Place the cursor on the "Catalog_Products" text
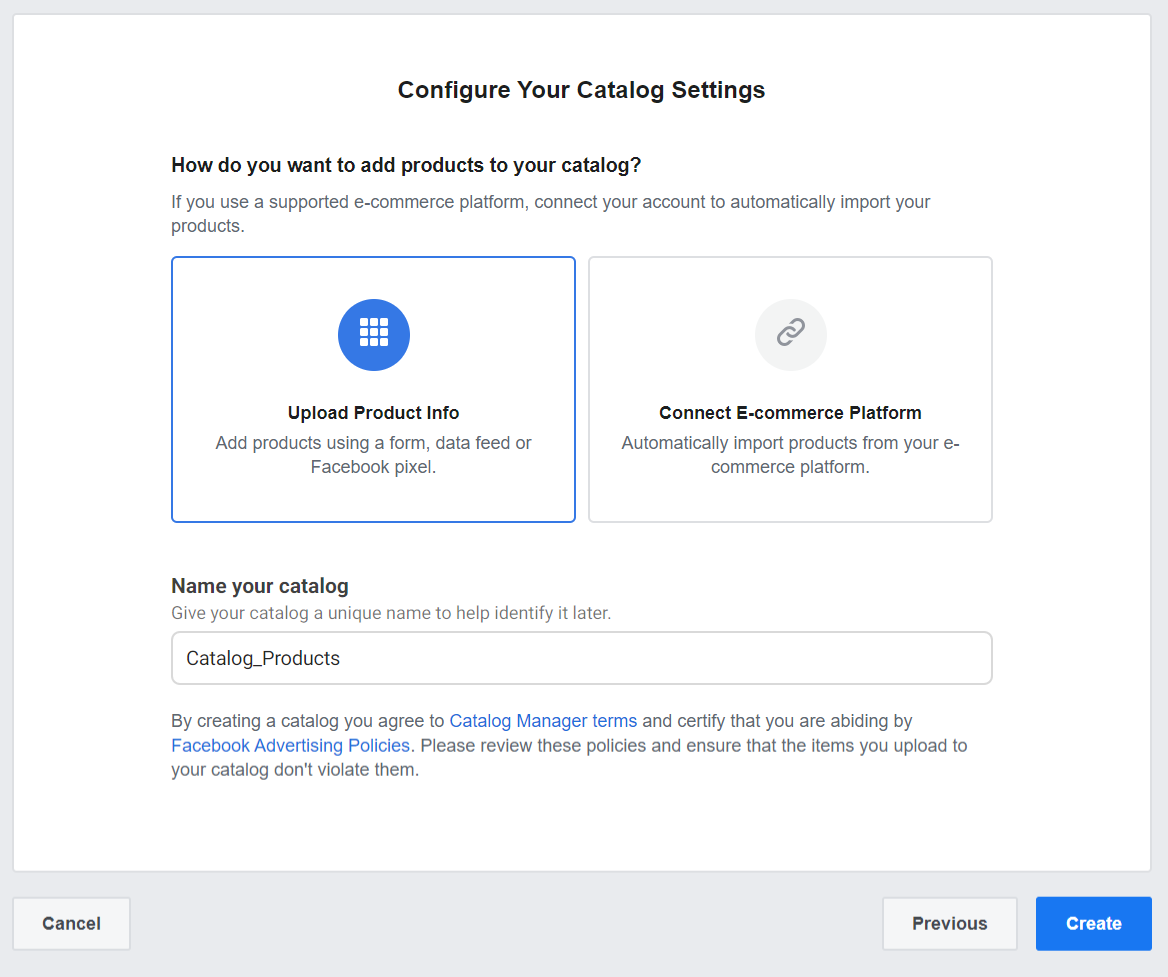Image resolution: width=1168 pixels, height=977 pixels. point(263,658)
